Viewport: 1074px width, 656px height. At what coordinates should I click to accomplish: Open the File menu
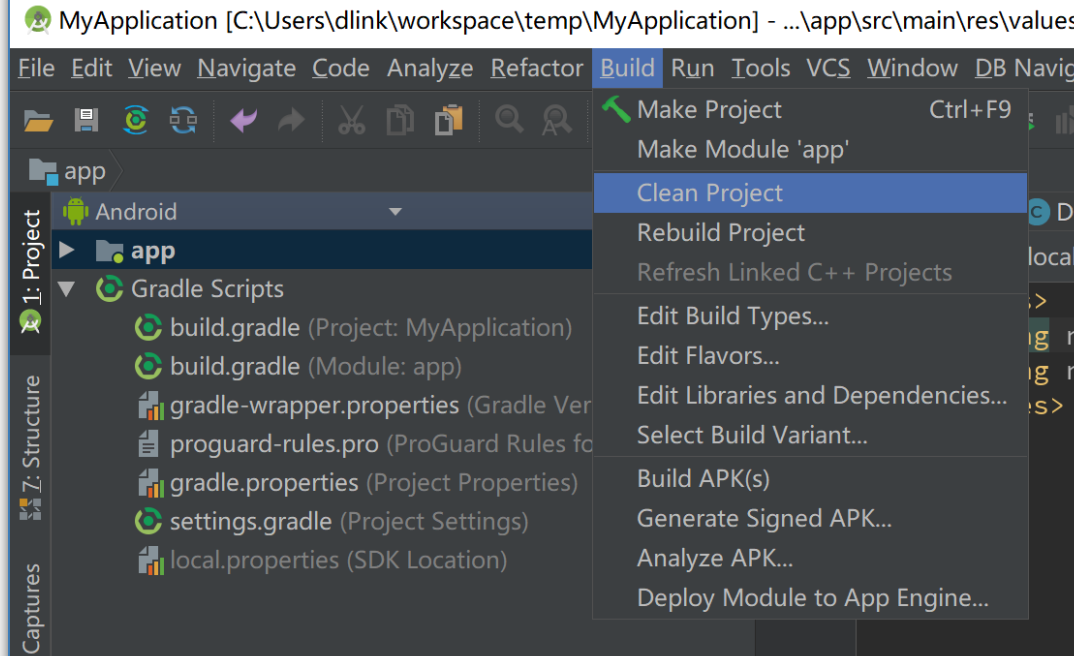[36, 68]
